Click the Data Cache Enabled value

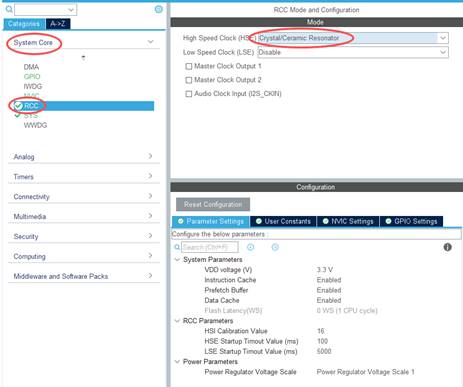(329, 300)
